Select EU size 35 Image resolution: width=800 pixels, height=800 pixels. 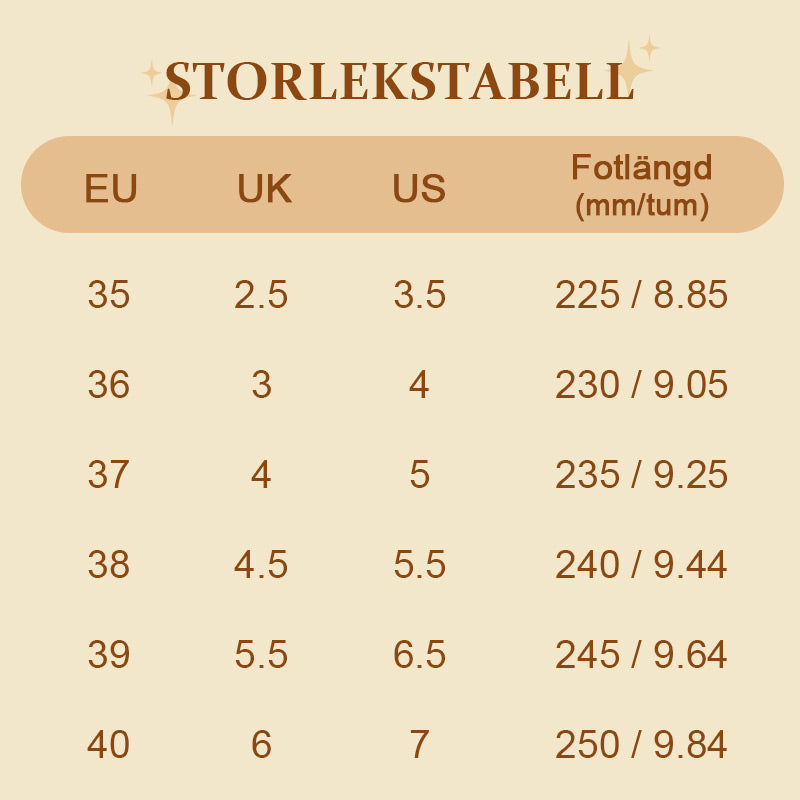pos(109,295)
